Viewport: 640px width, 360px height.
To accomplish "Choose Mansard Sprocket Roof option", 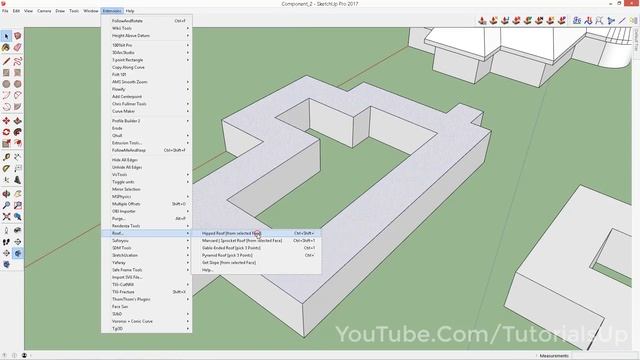I will [x=256, y=241].
